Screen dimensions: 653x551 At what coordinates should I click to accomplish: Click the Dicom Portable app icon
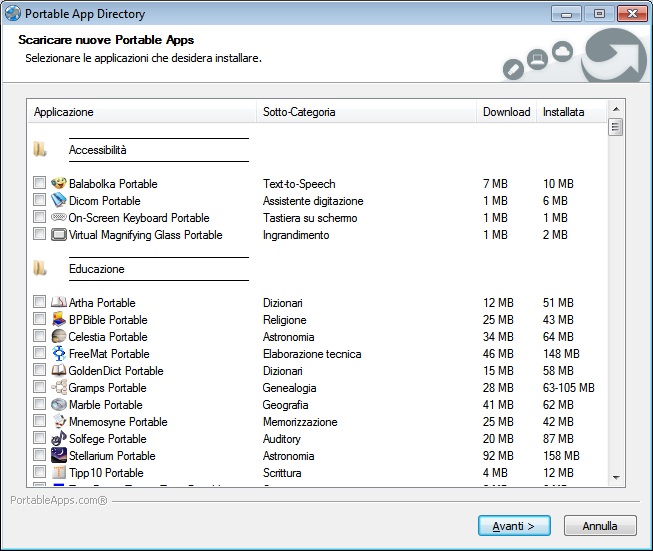59,200
